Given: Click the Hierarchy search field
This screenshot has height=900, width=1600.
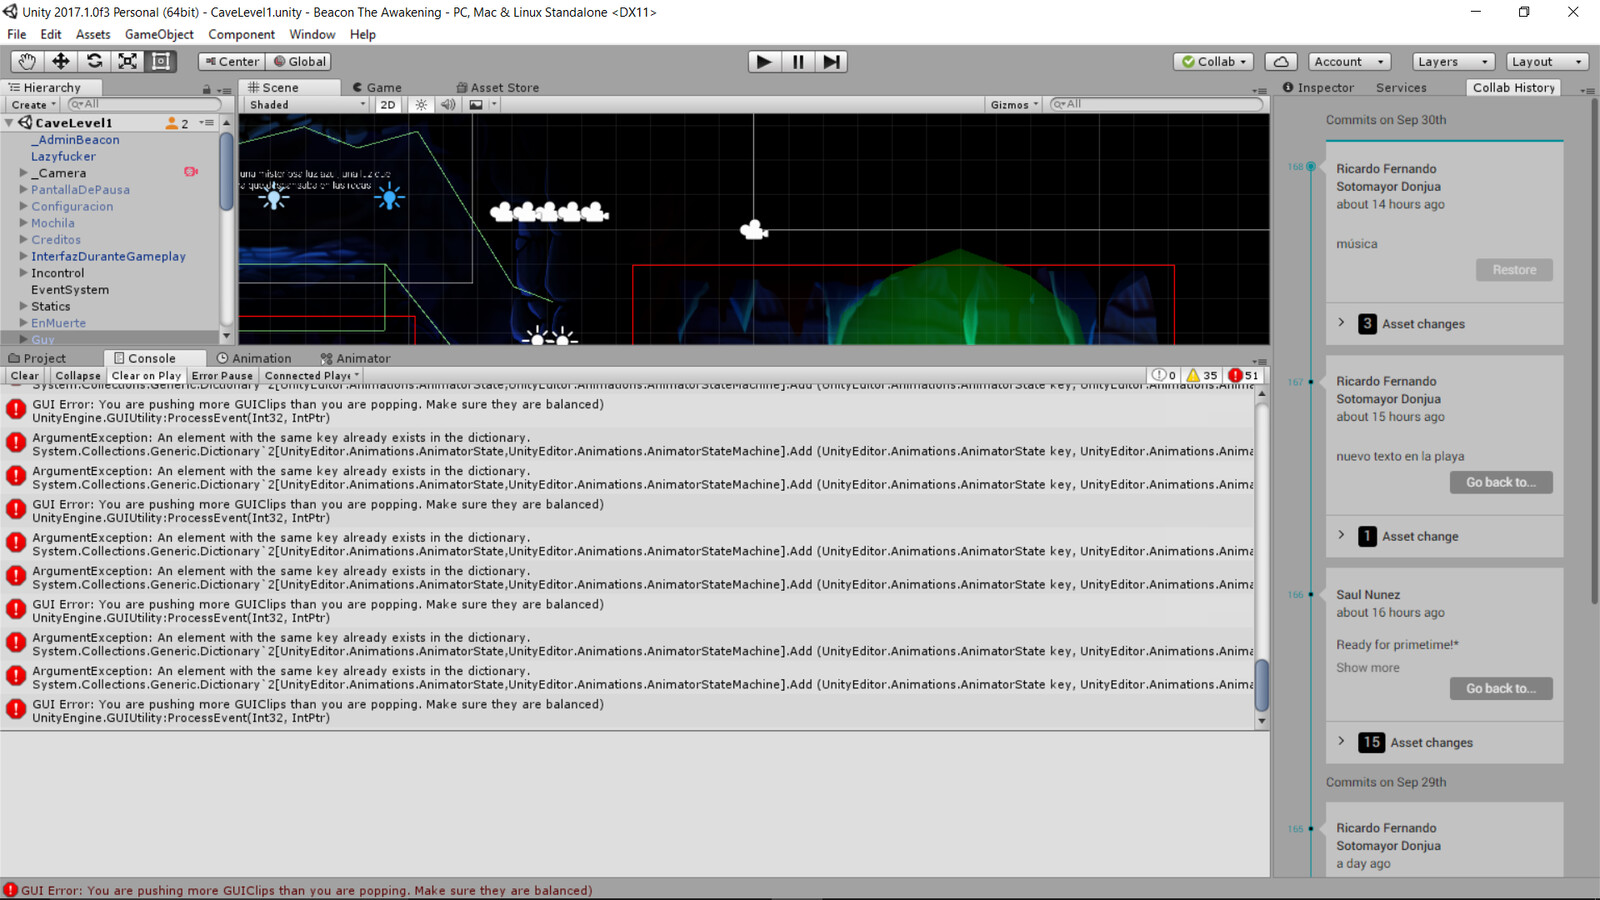Looking at the screenshot, I should point(145,104).
